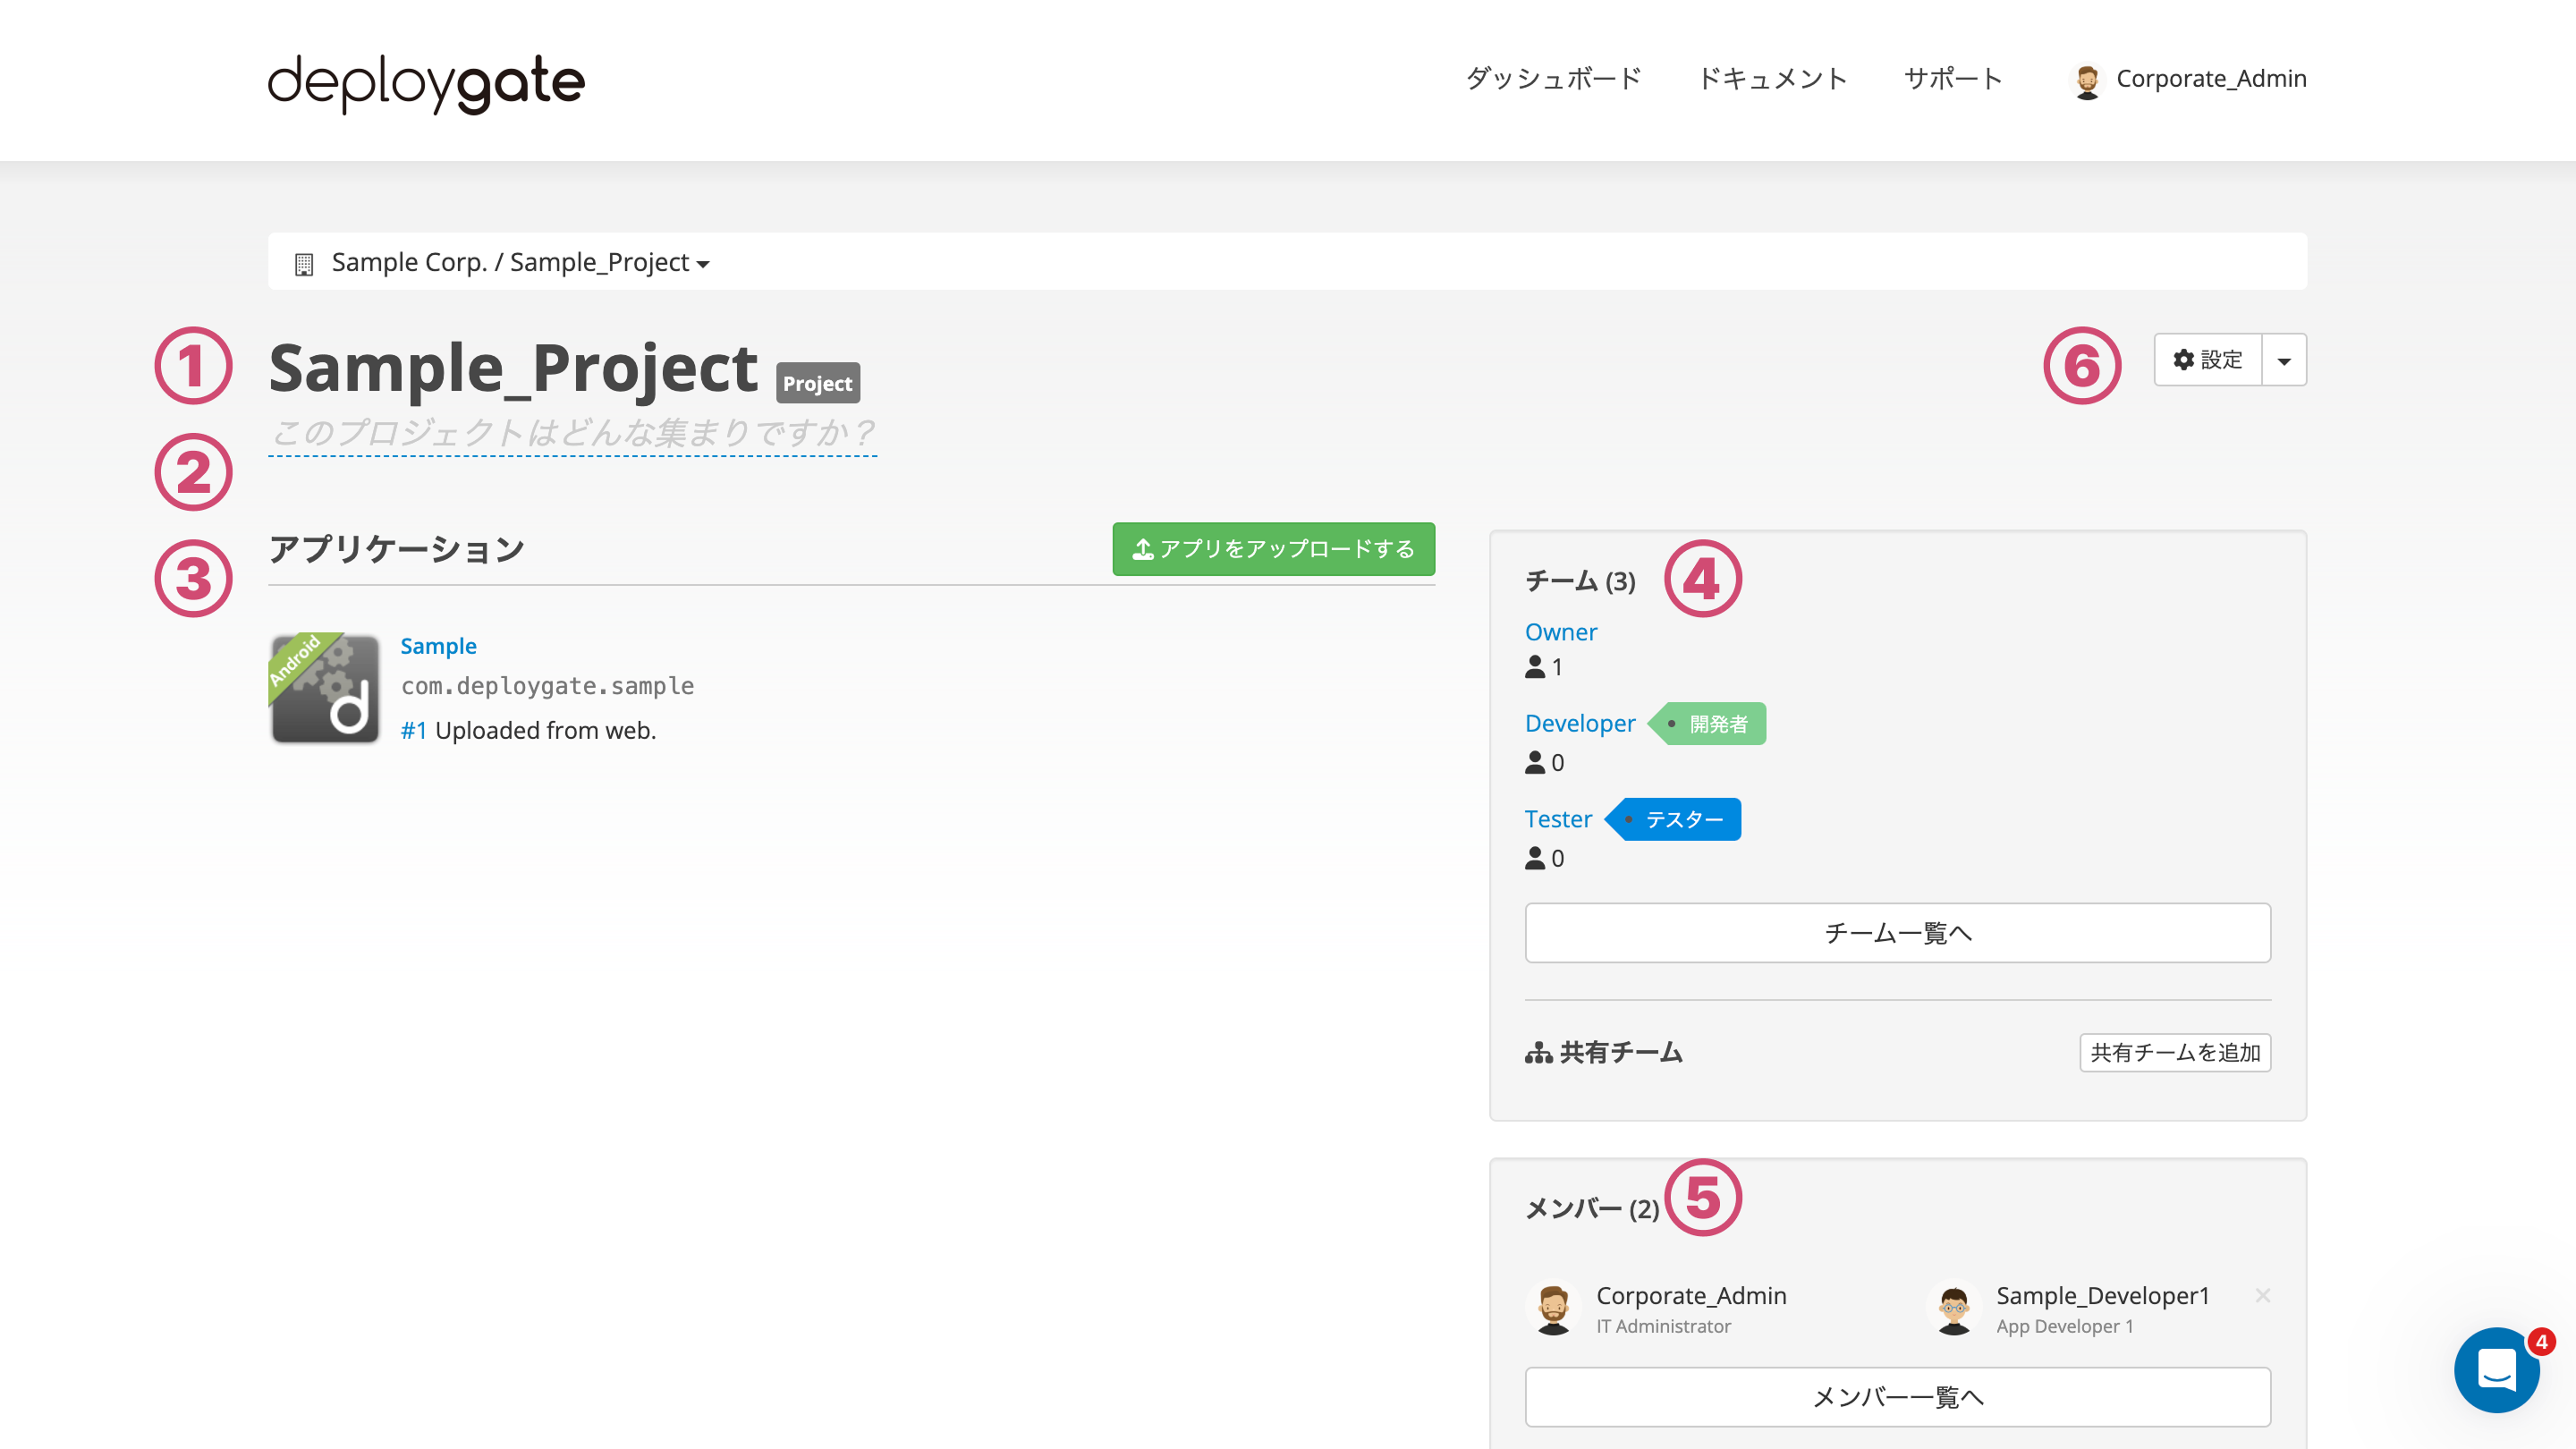Click the building icon in the breadcrumb
Viewport: 2576px width, 1449px height.
click(304, 264)
